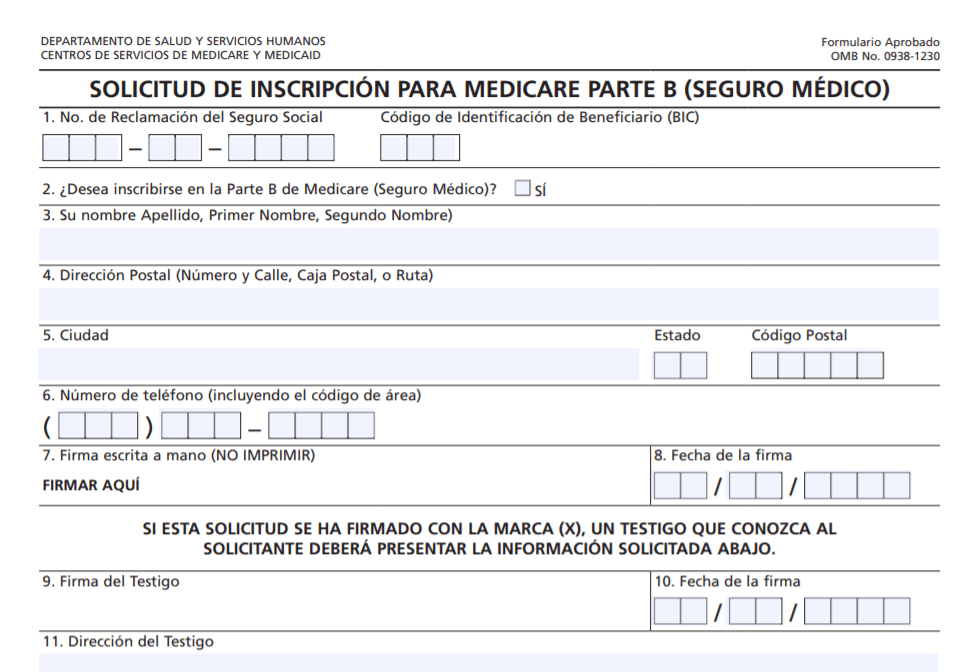Click the FIRMAR AQUÍ signature label
The width and height of the screenshot is (975, 672).
click(x=91, y=486)
